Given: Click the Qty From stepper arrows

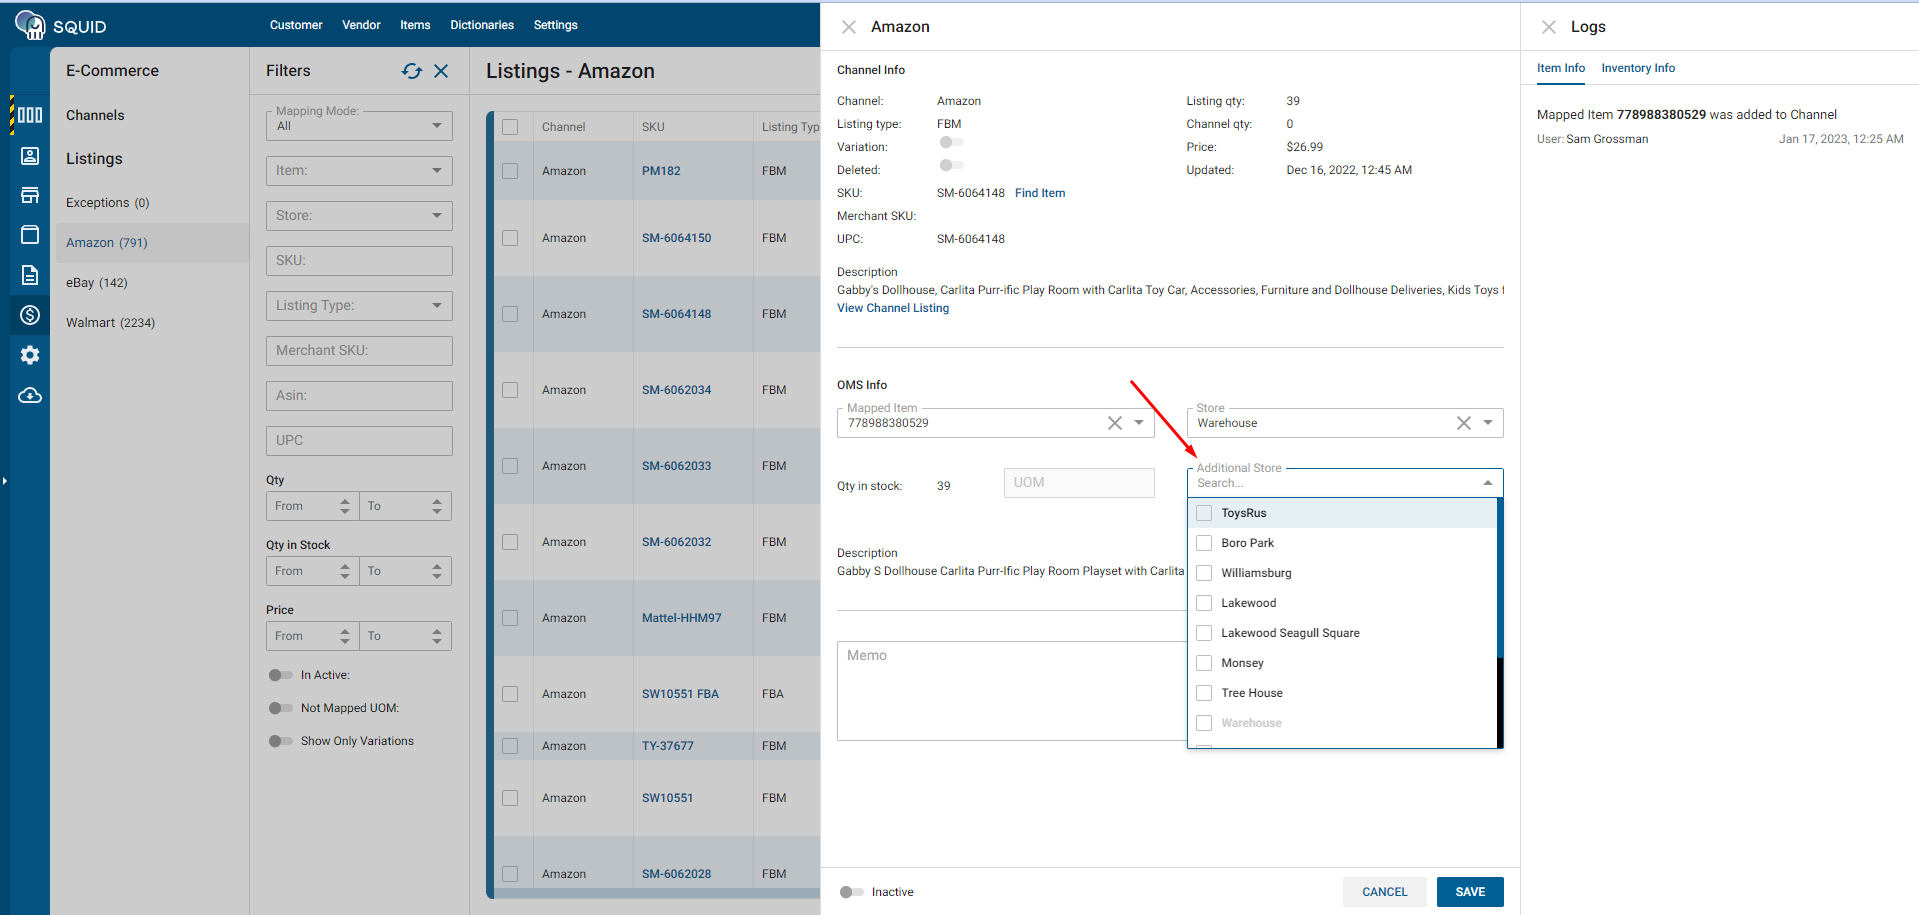Looking at the screenshot, I should click(x=345, y=506).
